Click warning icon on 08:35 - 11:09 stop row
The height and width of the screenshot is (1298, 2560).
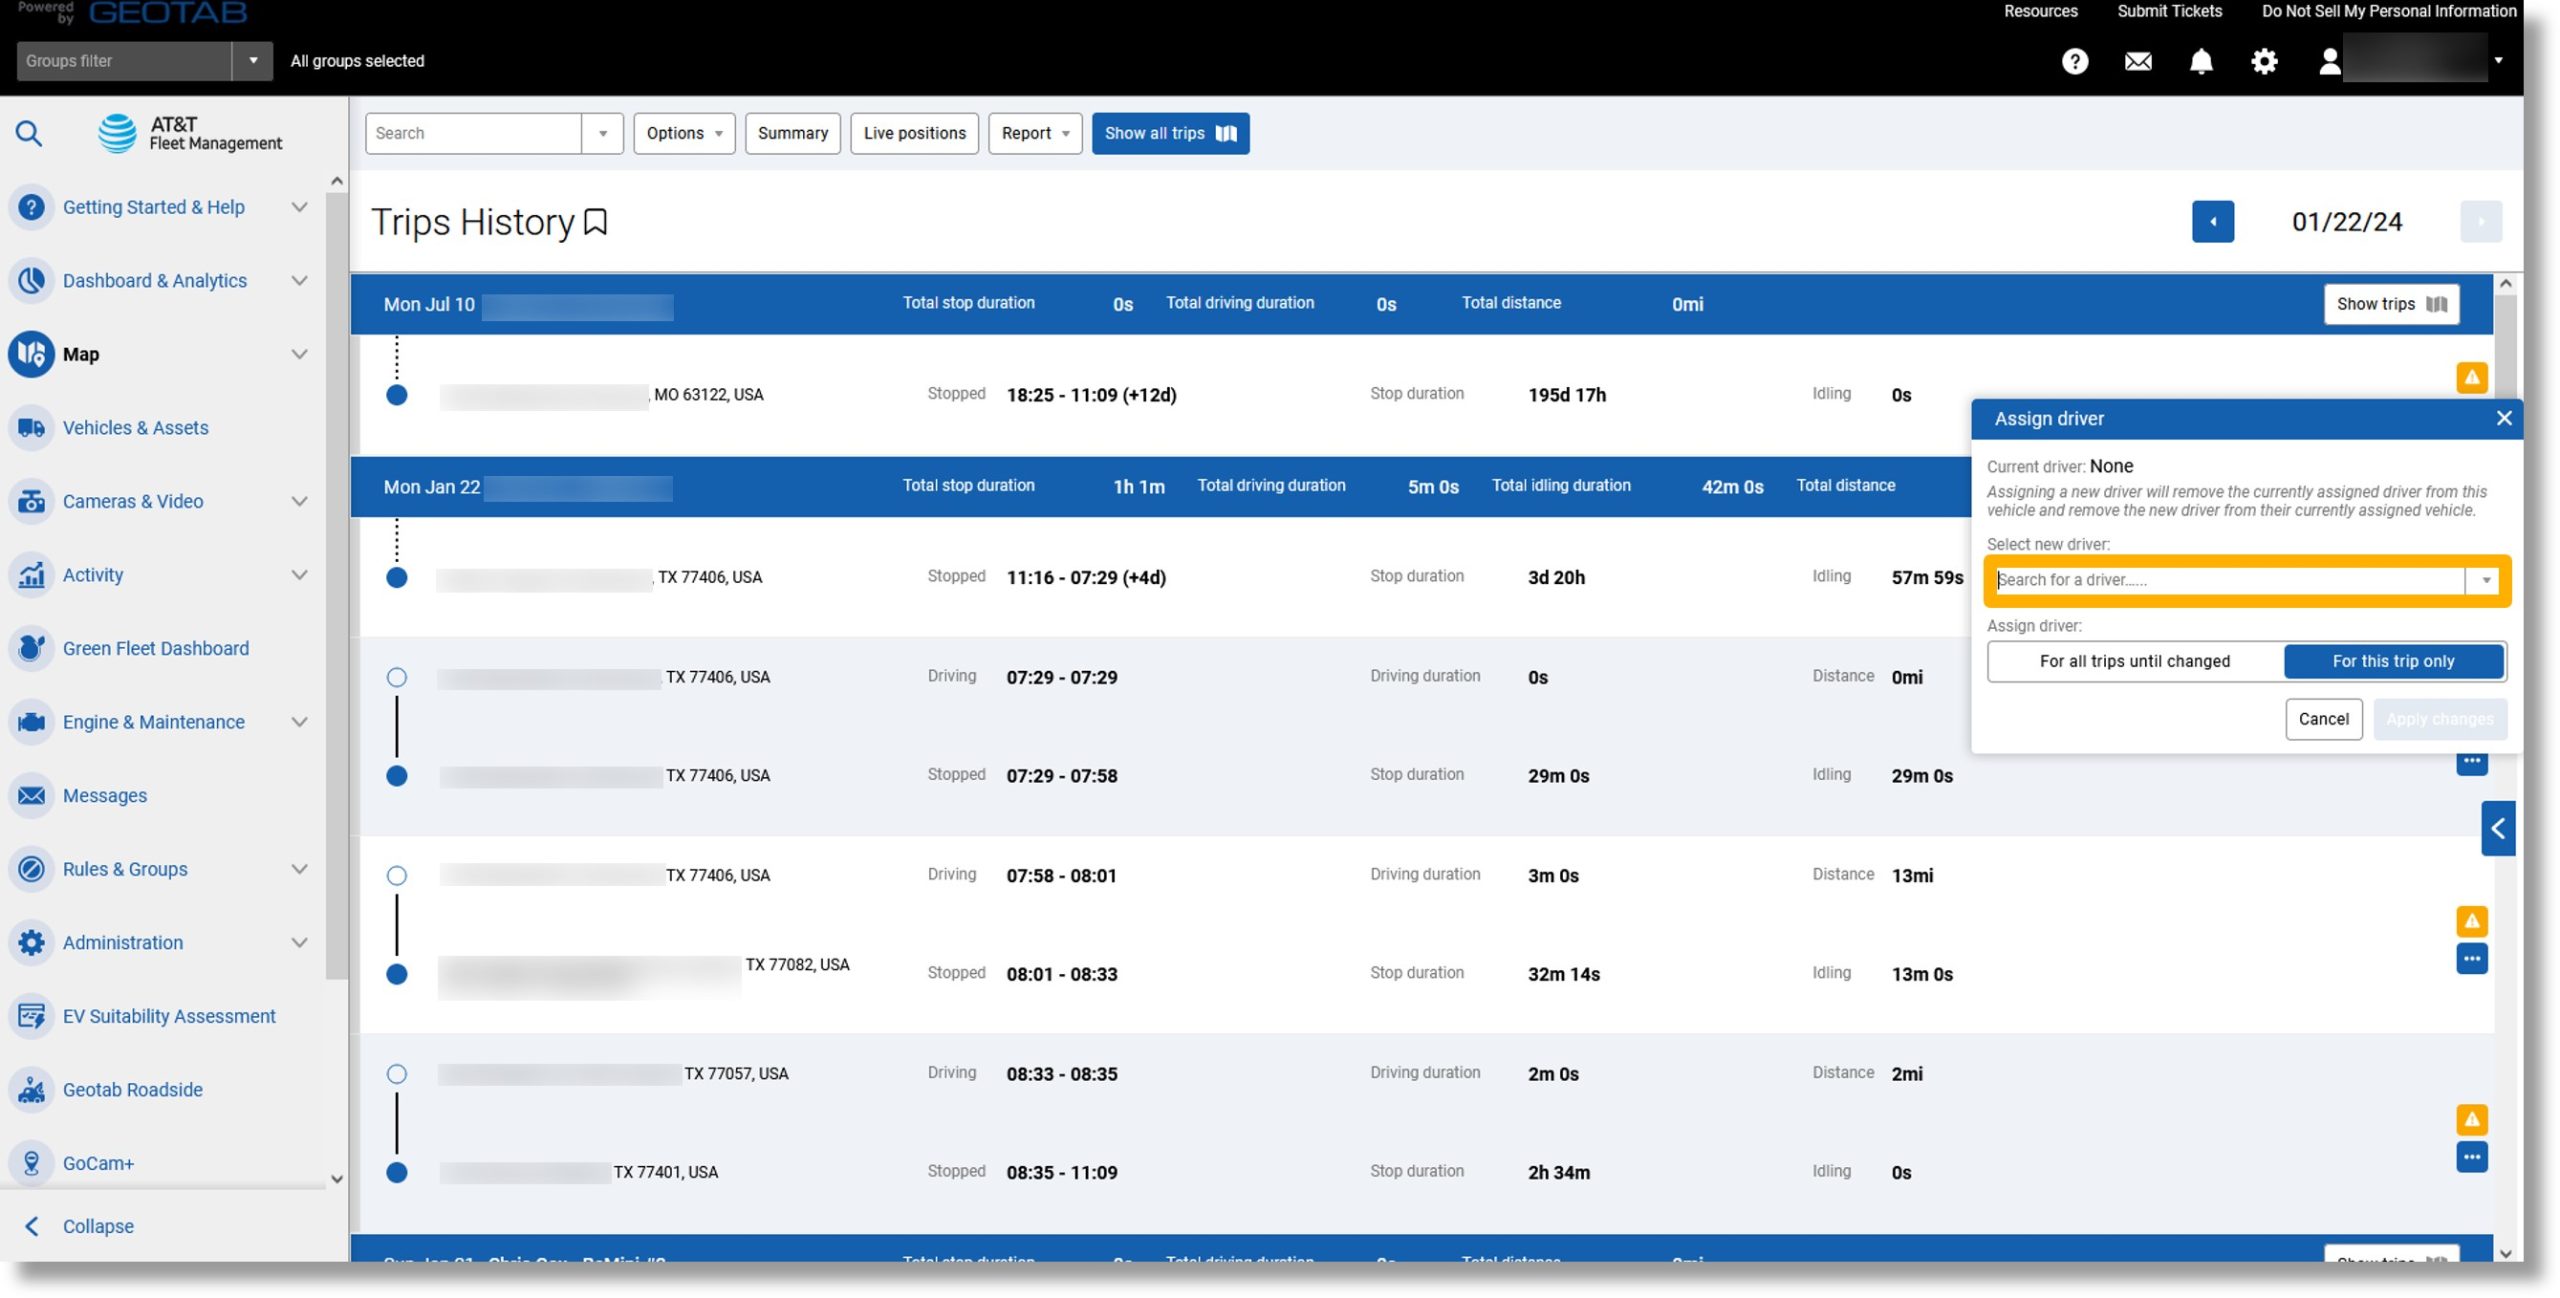[2472, 1120]
